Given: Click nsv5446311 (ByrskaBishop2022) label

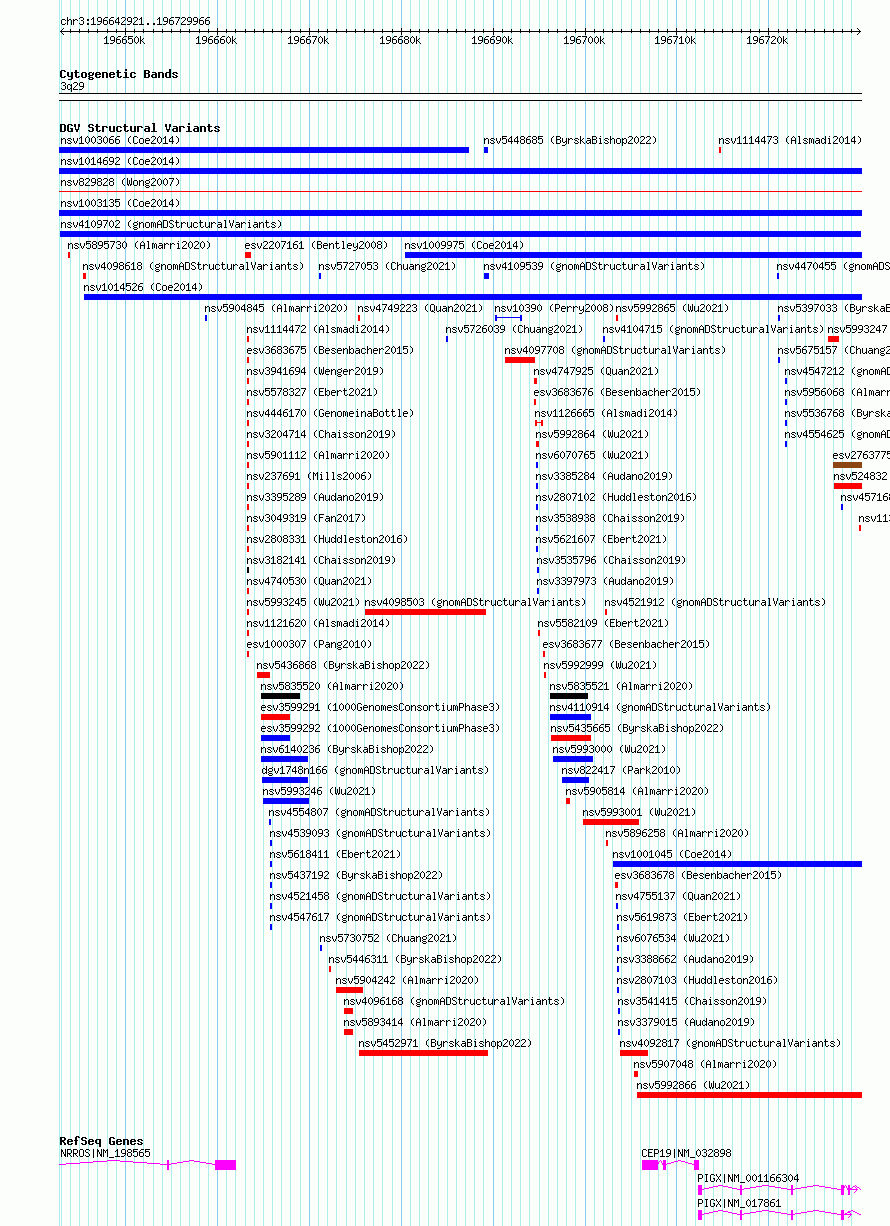Looking at the screenshot, I should (x=415, y=960).
